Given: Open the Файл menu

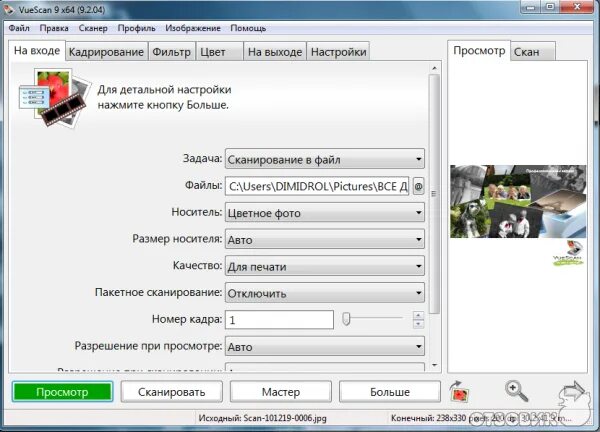Looking at the screenshot, I should point(19,28).
